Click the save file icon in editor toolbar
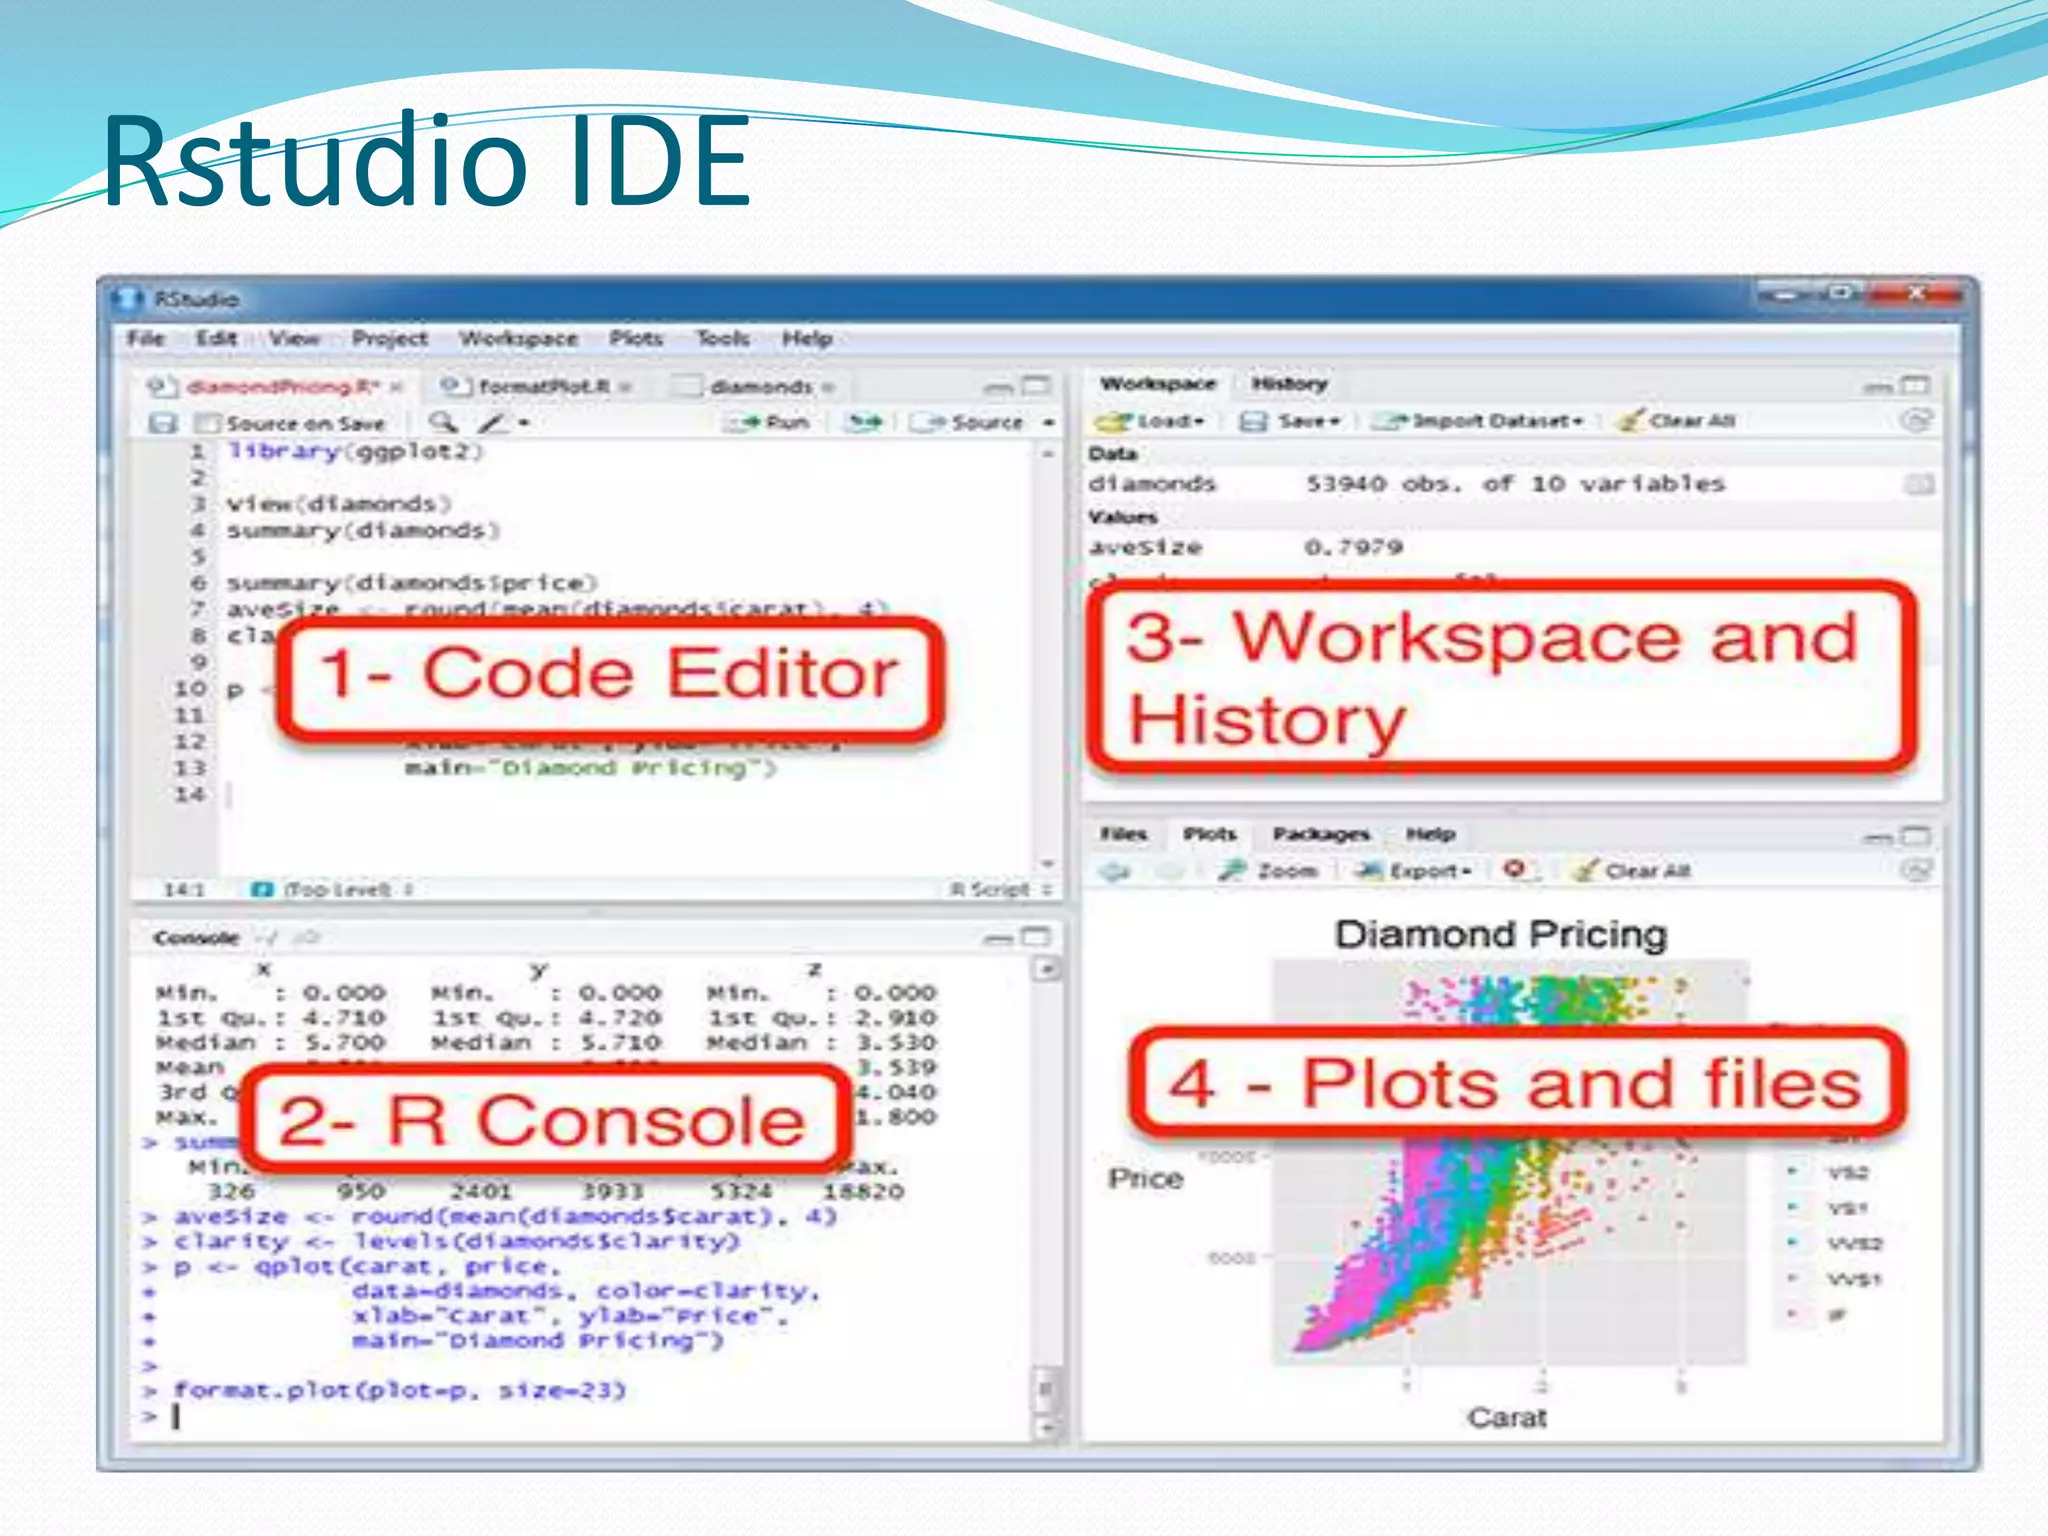The width and height of the screenshot is (2048, 1536). click(162, 423)
